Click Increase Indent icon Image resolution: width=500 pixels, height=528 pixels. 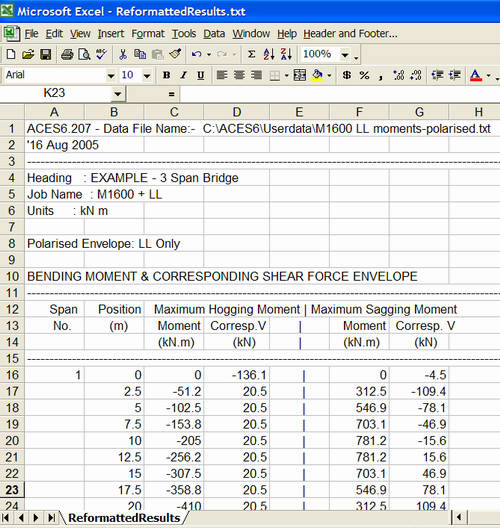pos(455,75)
